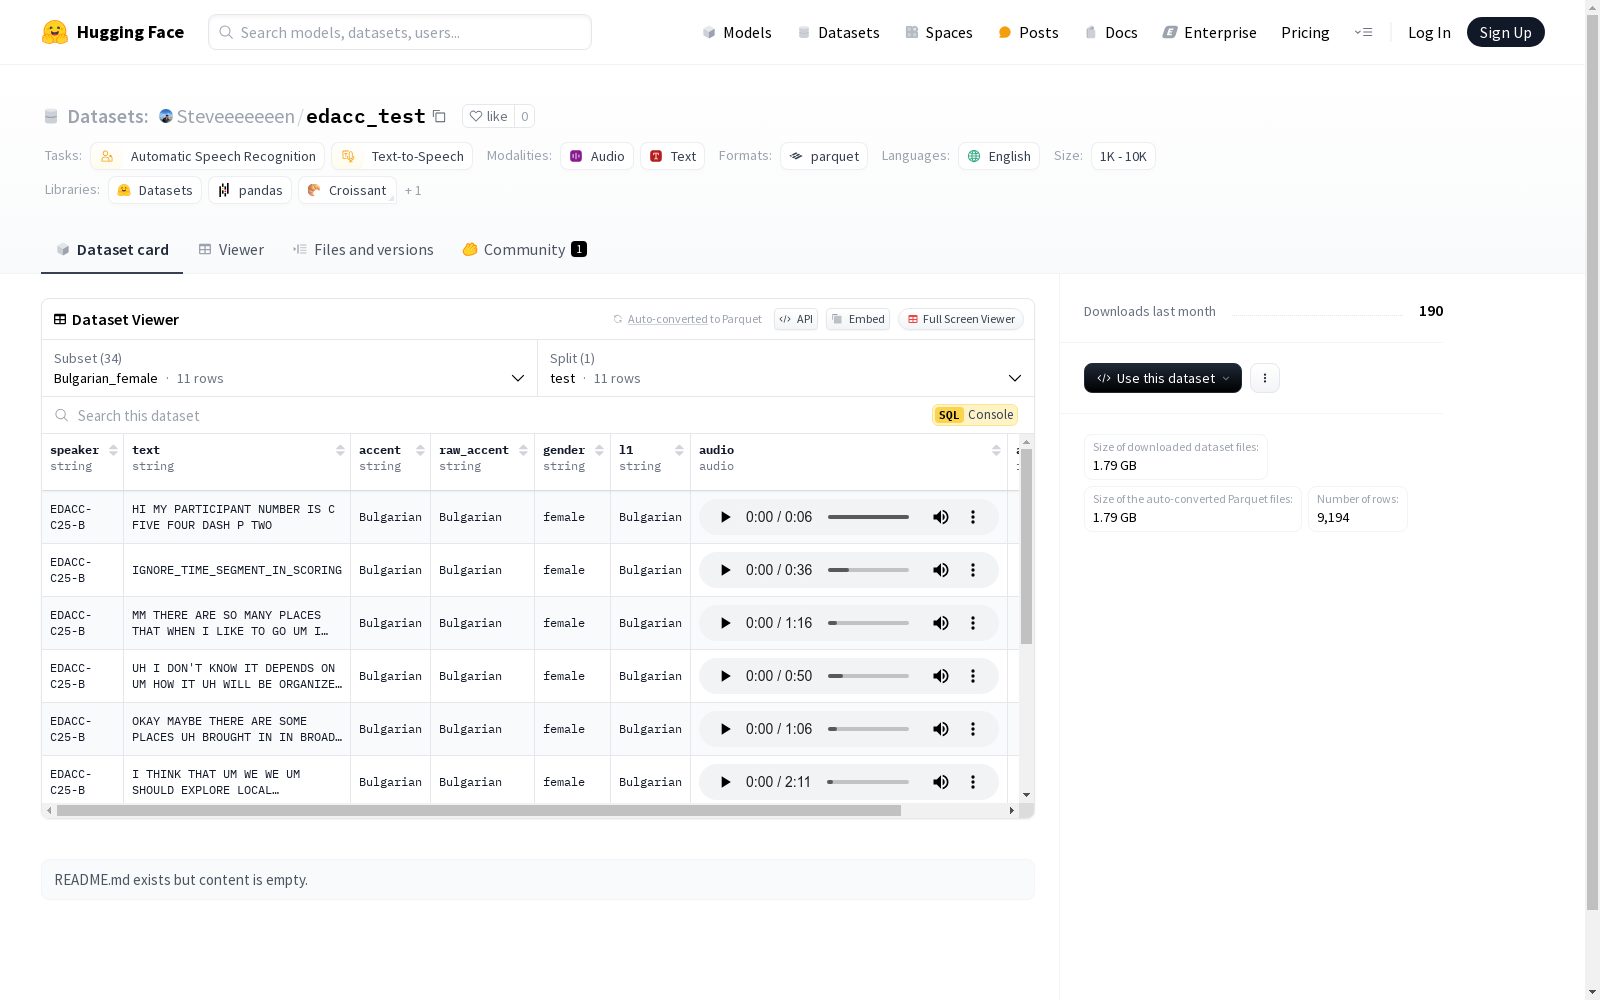Open more options for the 0:50 audio
Viewport: 1600px width, 1000px height.
pyautogui.click(x=973, y=676)
